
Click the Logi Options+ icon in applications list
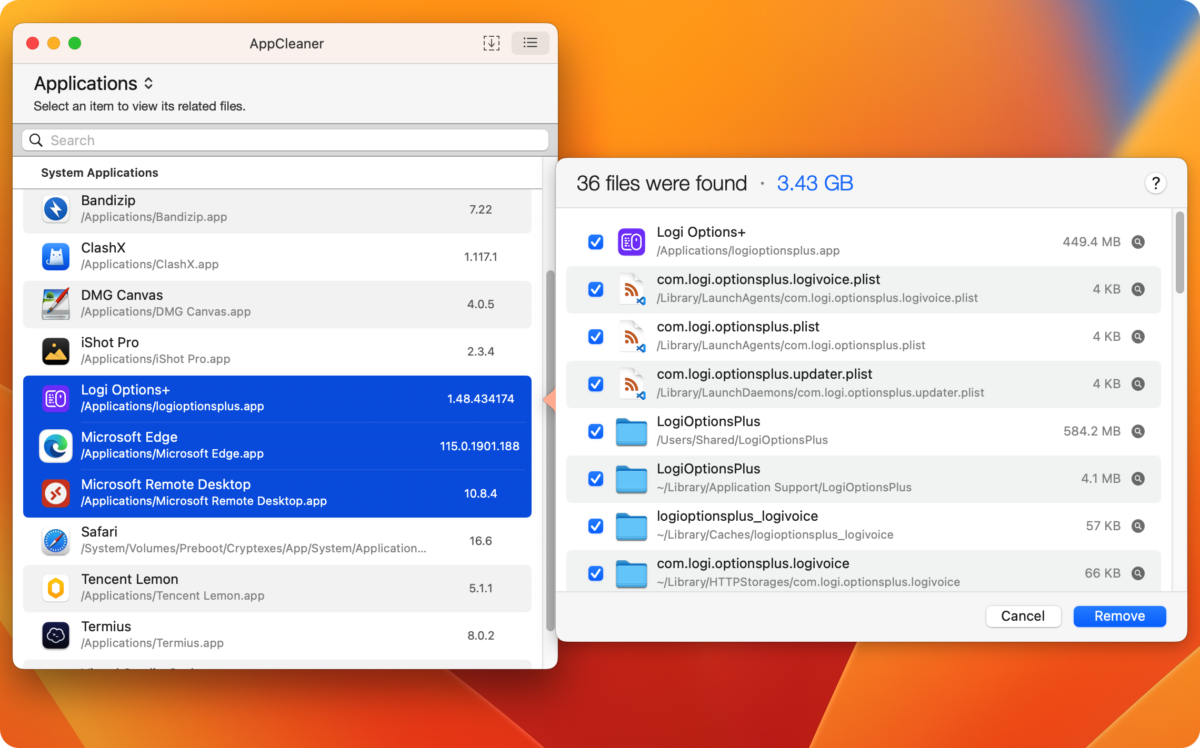[56, 398]
